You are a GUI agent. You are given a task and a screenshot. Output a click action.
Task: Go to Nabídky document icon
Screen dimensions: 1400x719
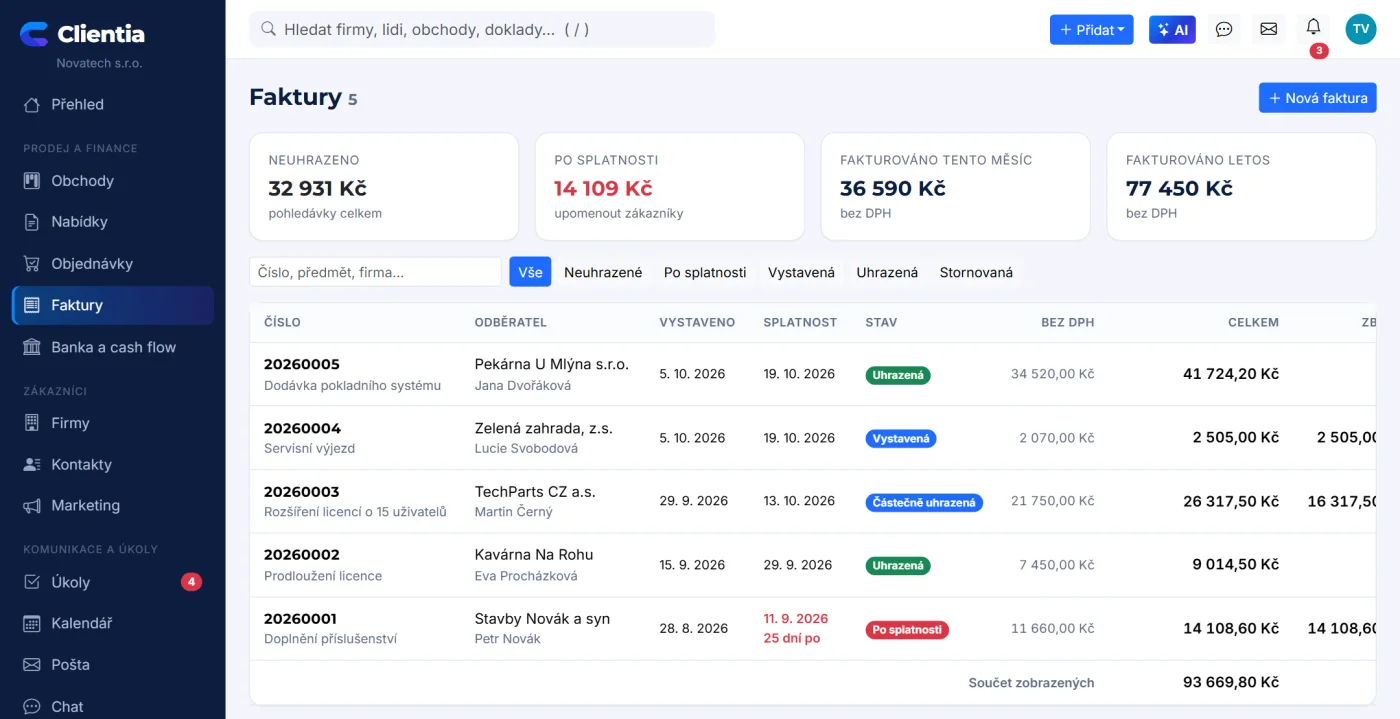pyautogui.click(x=32, y=222)
